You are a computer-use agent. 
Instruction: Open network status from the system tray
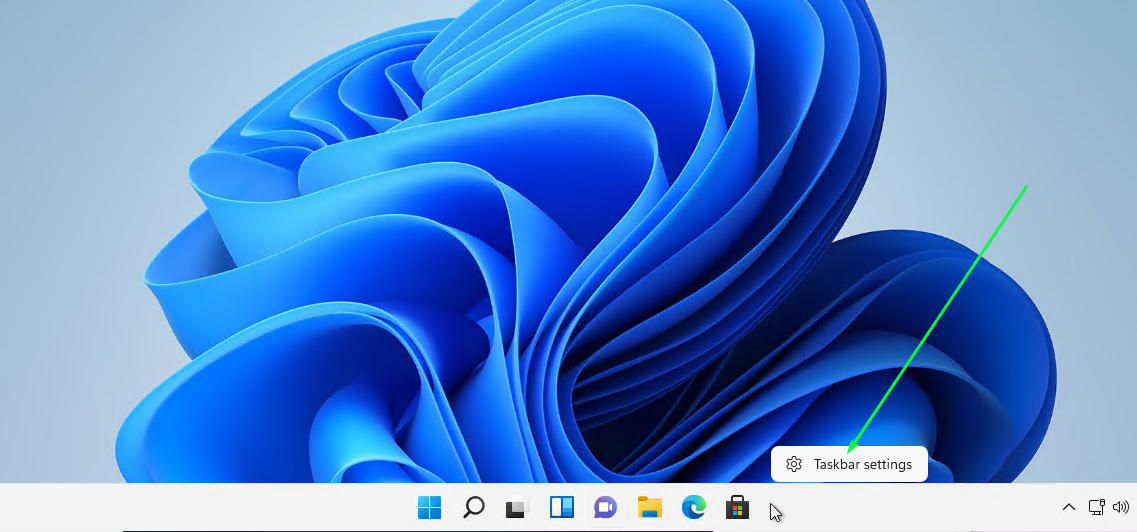pos(1096,508)
